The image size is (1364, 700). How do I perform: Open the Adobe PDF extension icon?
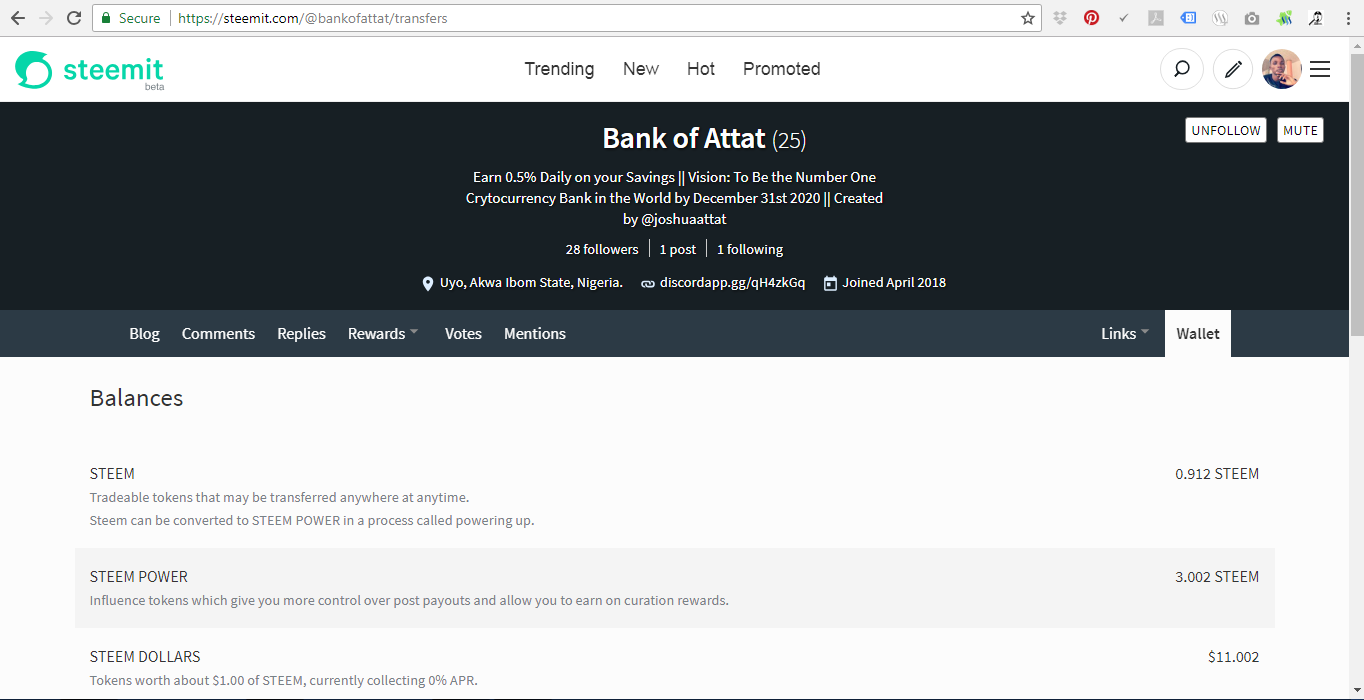tap(1156, 18)
